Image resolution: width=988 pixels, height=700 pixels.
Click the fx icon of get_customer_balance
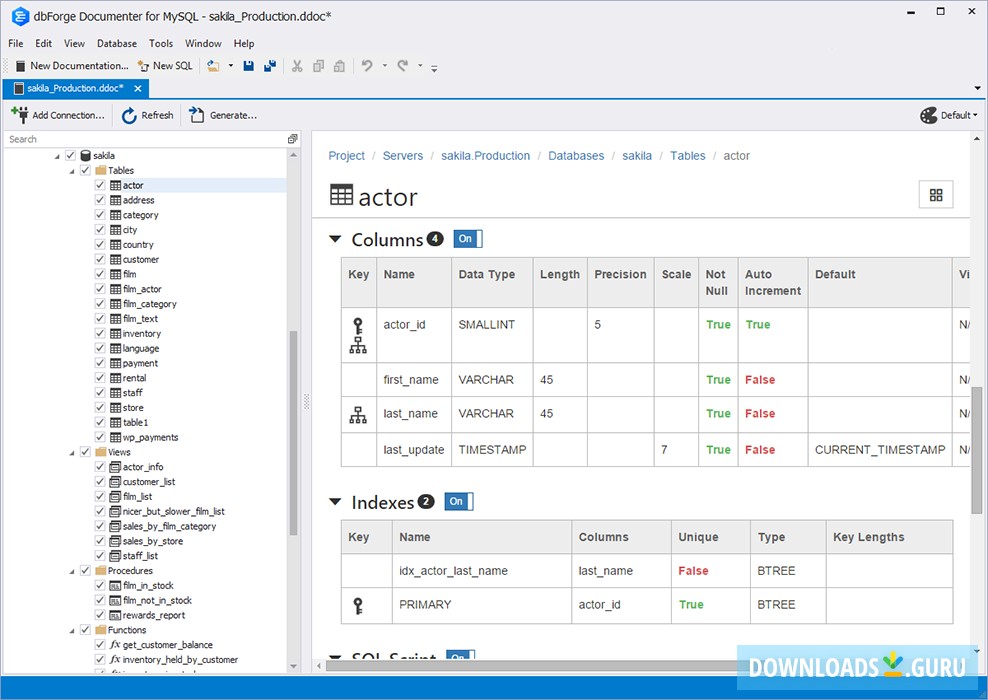pos(115,645)
